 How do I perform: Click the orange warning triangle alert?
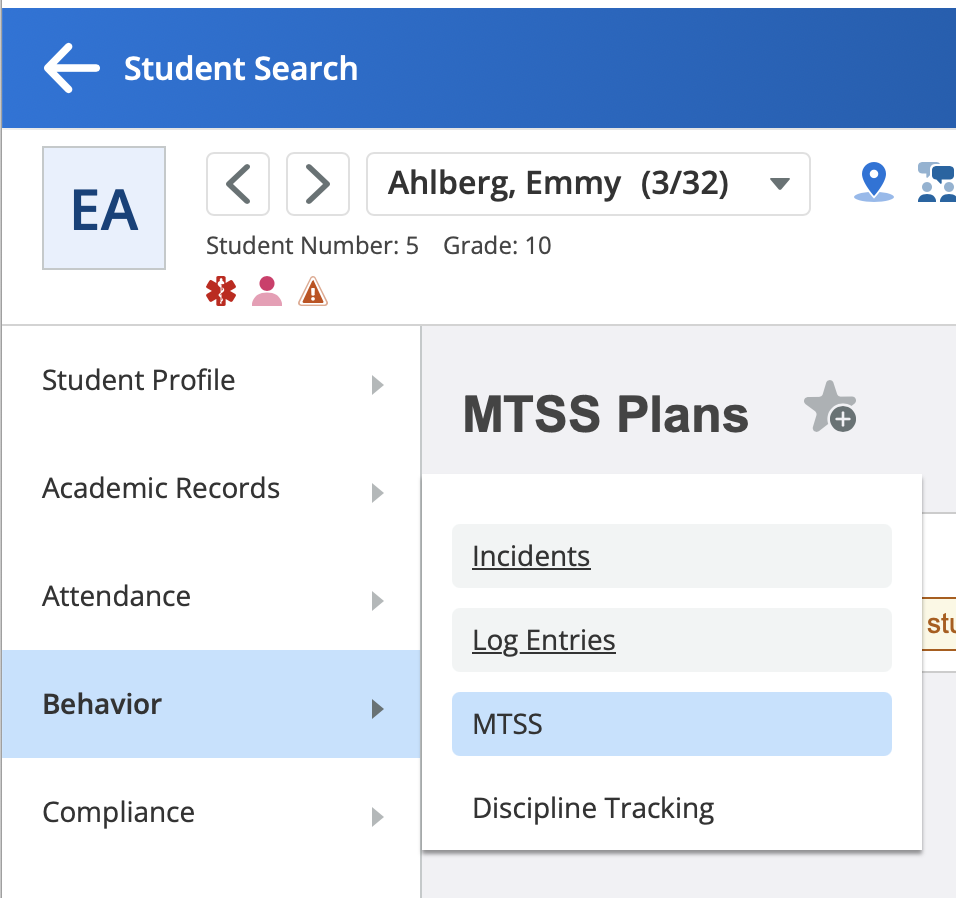point(311,290)
